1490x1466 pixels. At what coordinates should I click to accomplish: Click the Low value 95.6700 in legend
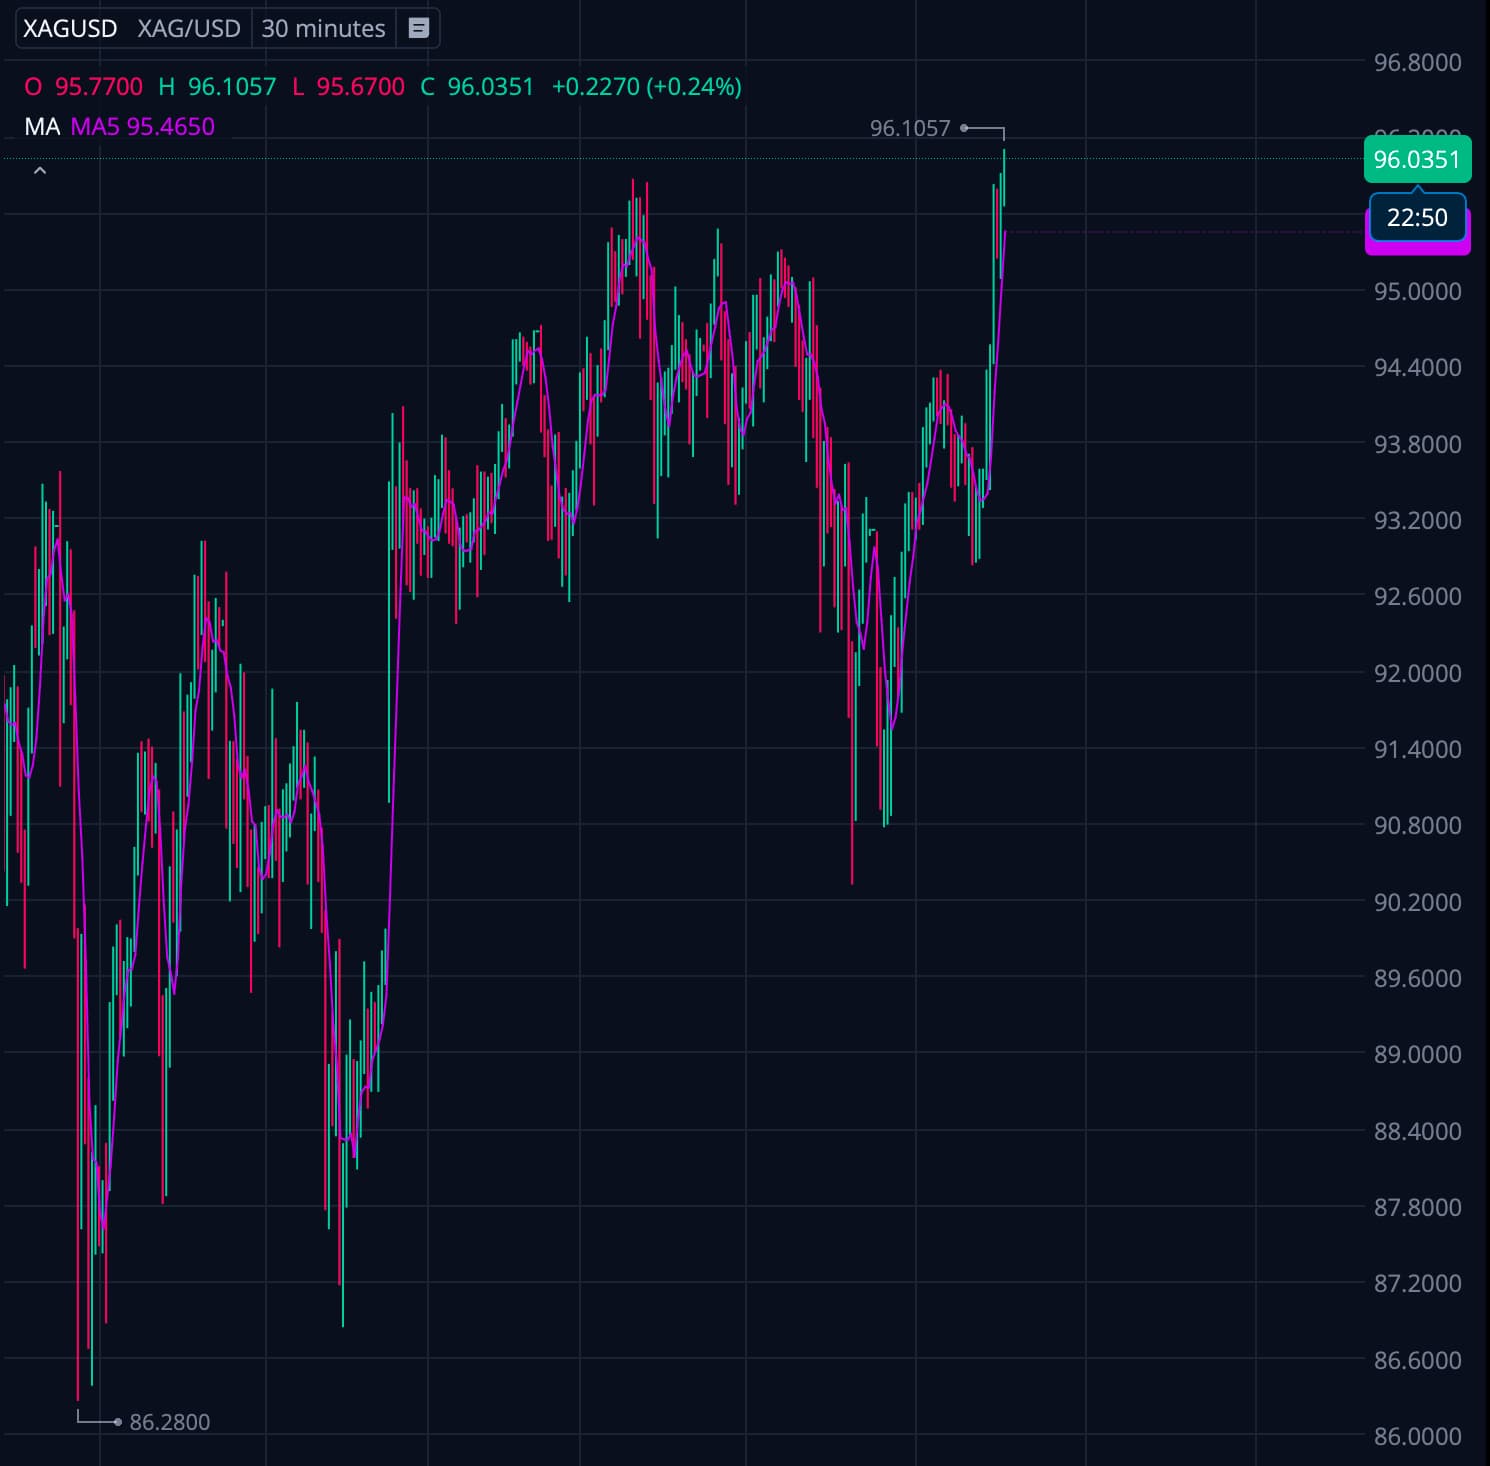[360, 86]
